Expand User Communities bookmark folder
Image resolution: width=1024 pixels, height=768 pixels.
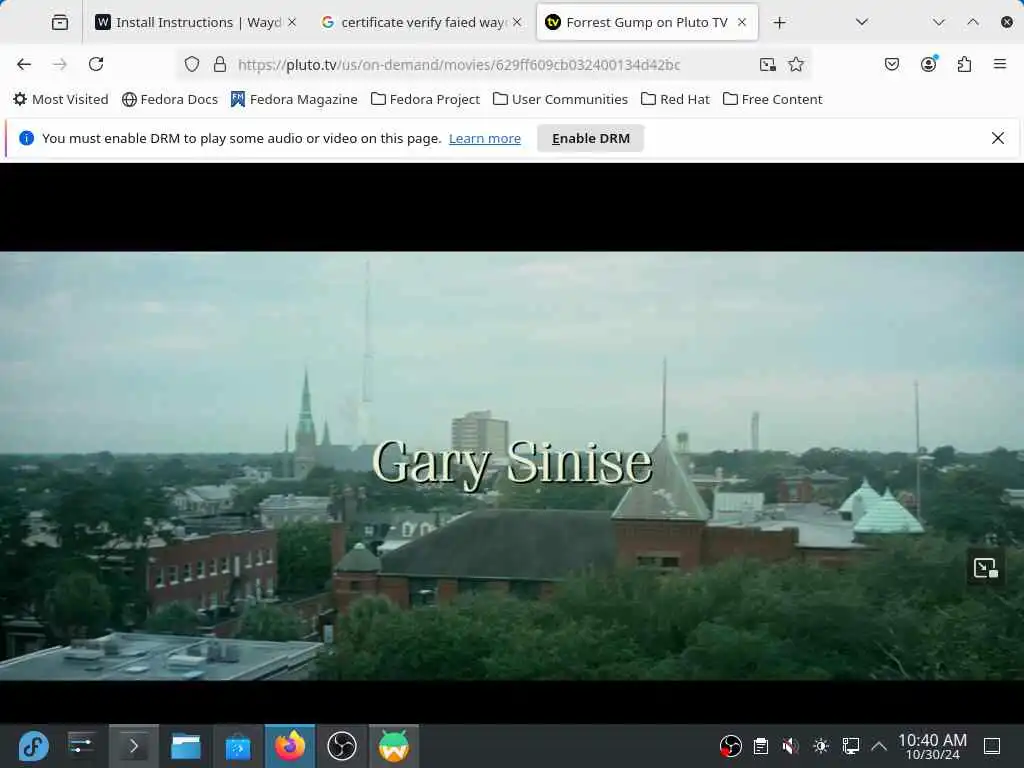click(x=560, y=99)
